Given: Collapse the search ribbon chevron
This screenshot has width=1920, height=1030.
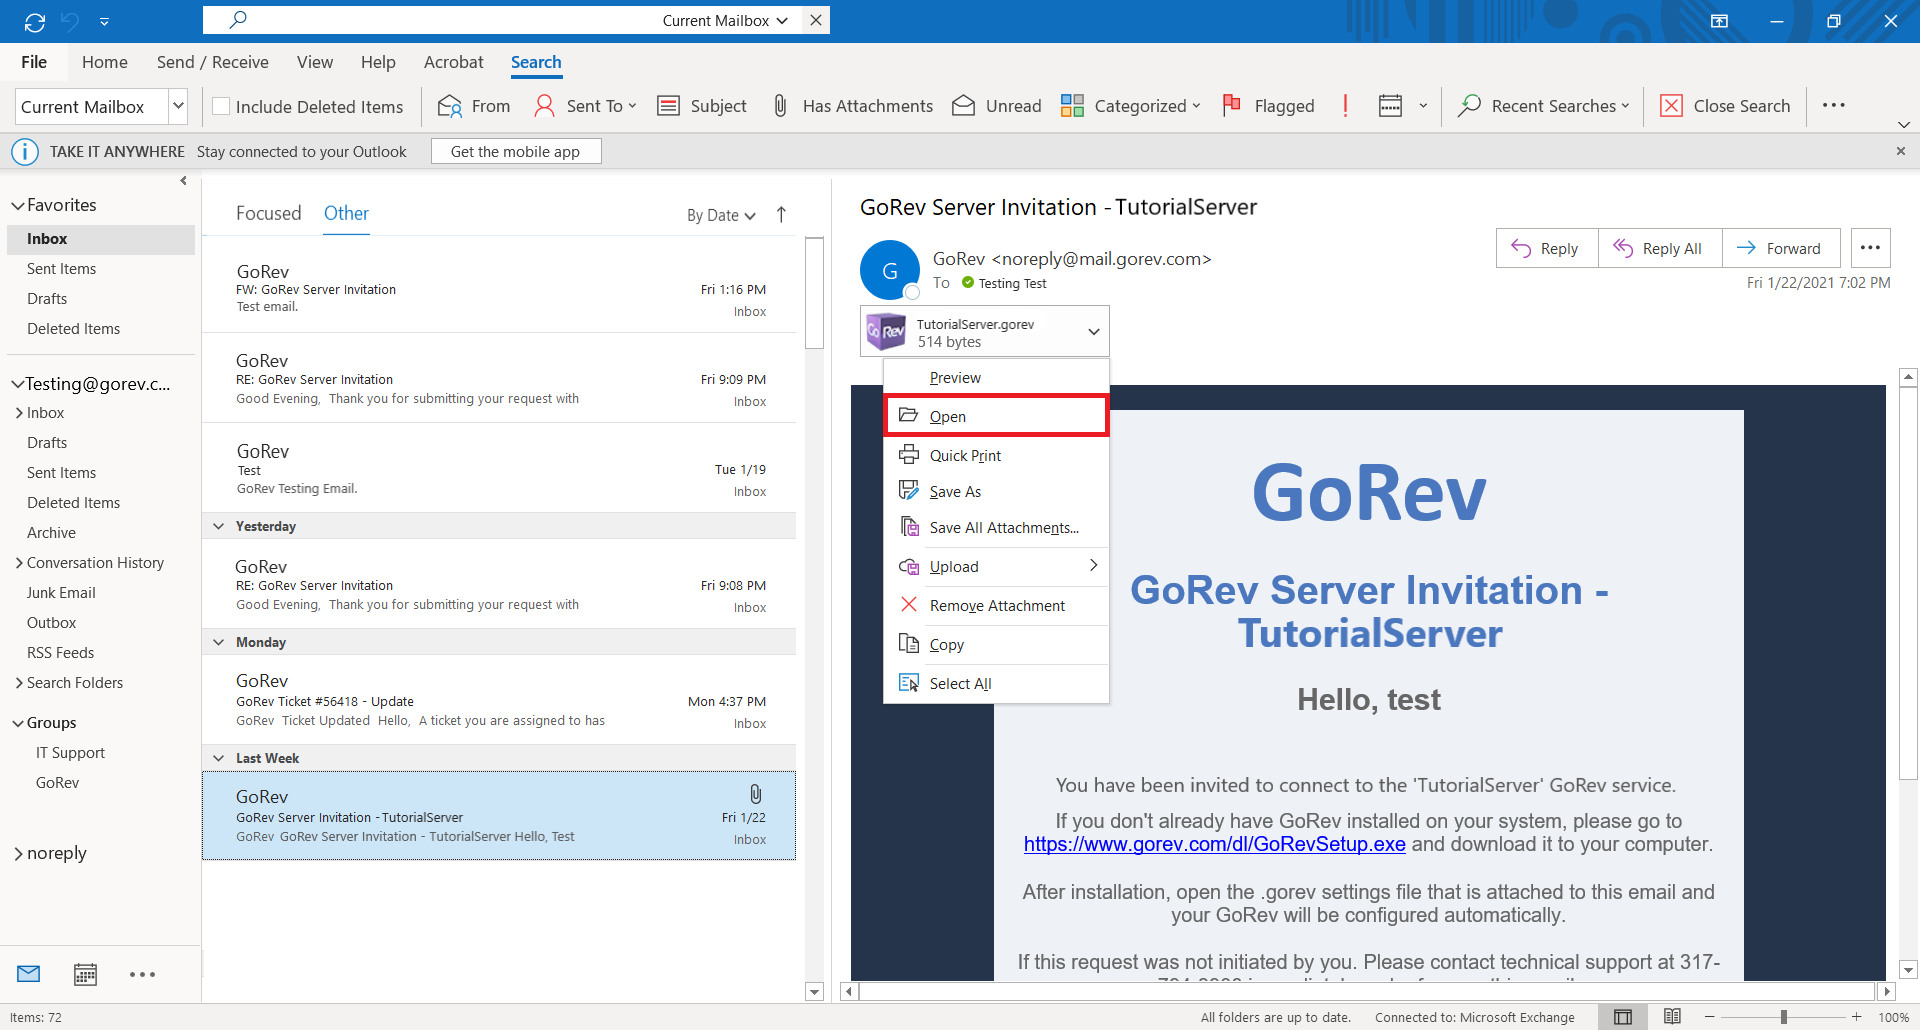Looking at the screenshot, I should coord(1904,124).
